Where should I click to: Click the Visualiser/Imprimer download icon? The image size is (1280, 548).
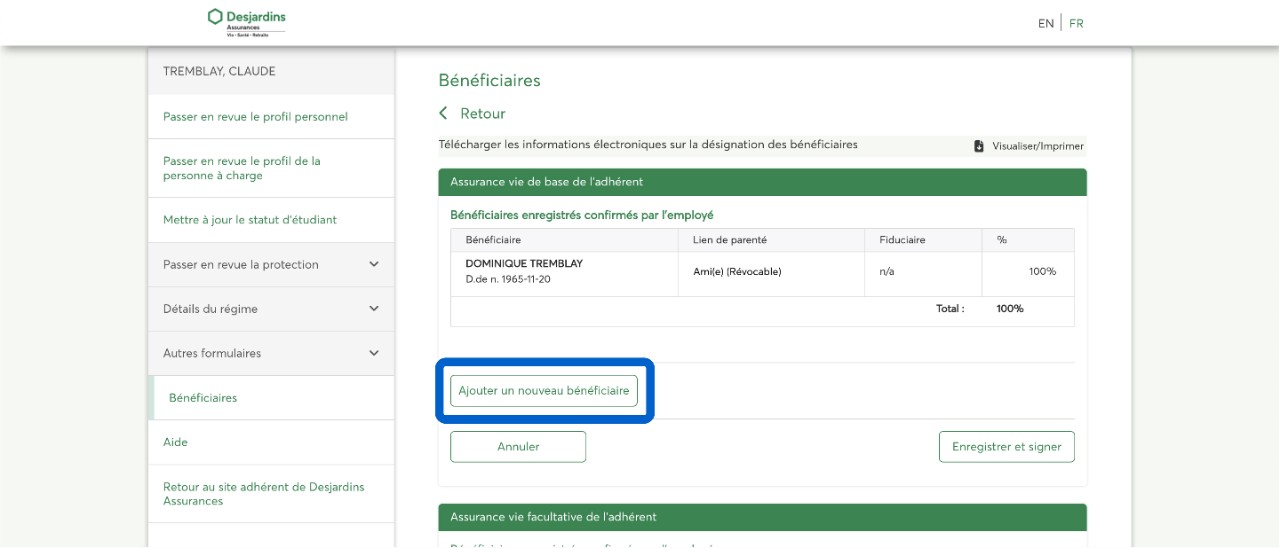point(979,146)
